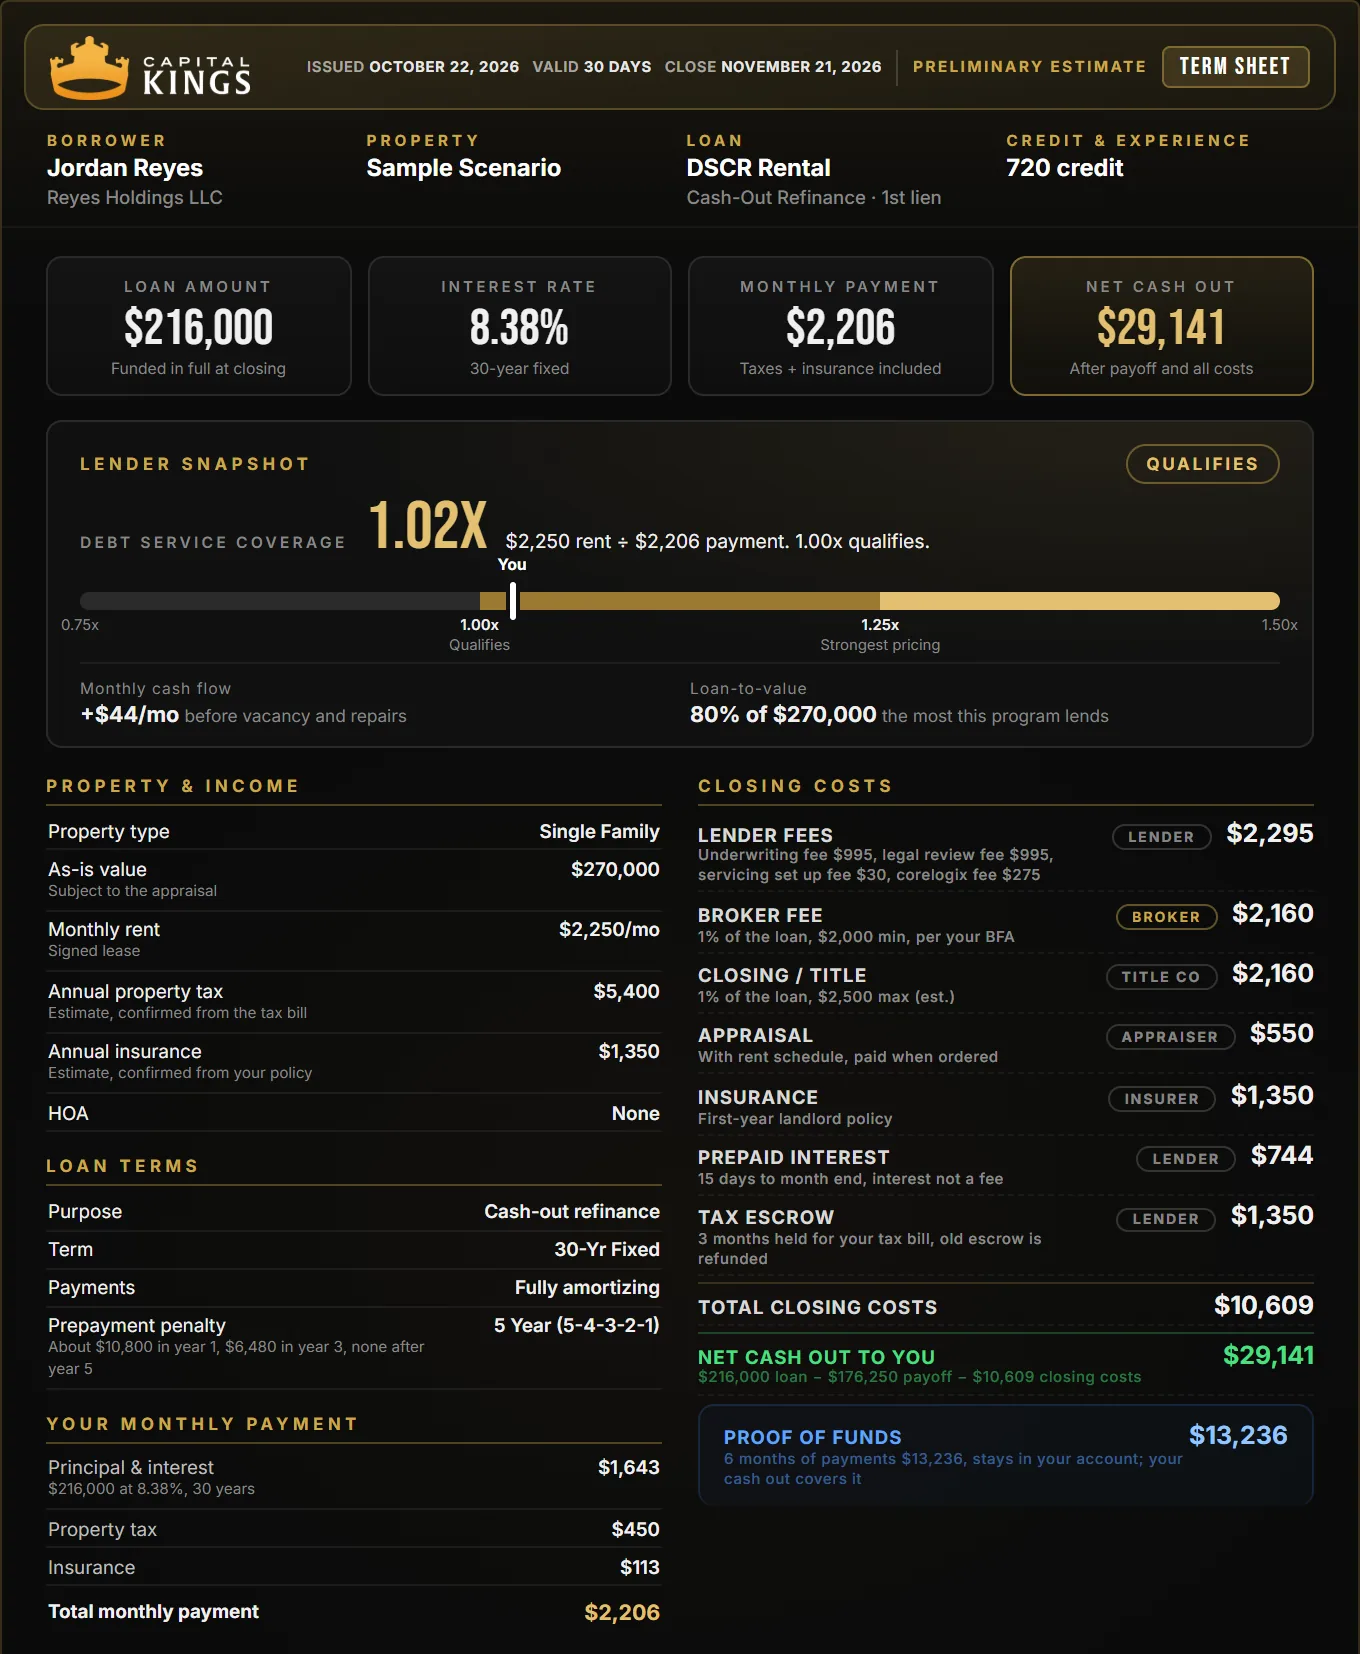This screenshot has width=1360, height=1654.
Task: Click the 'Single Family' property type value
Action: click(x=600, y=832)
